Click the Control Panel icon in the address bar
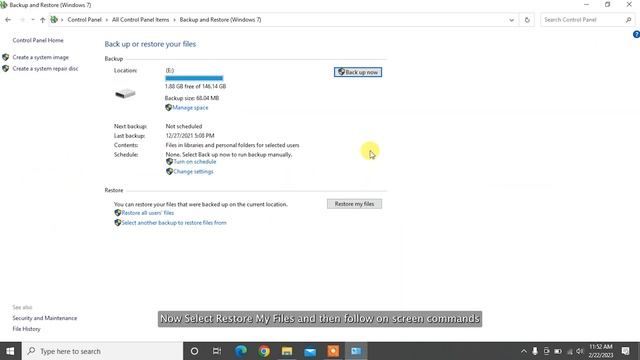Image resolution: width=640 pixels, height=360 pixels. click(54, 20)
